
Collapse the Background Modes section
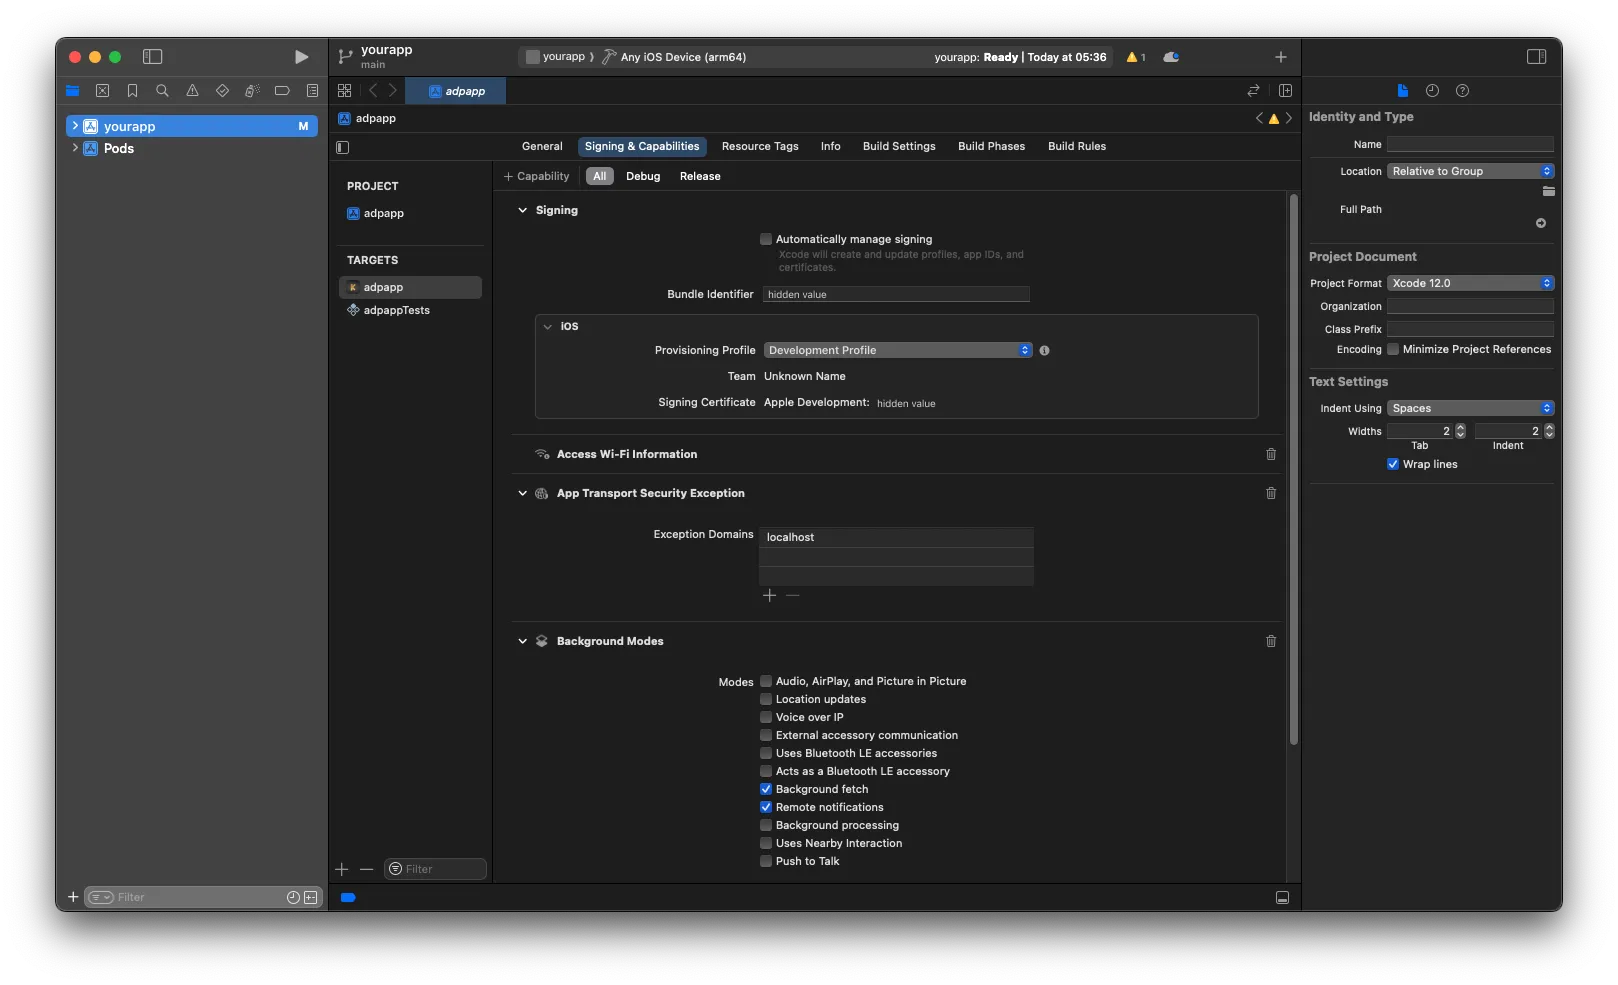522,641
